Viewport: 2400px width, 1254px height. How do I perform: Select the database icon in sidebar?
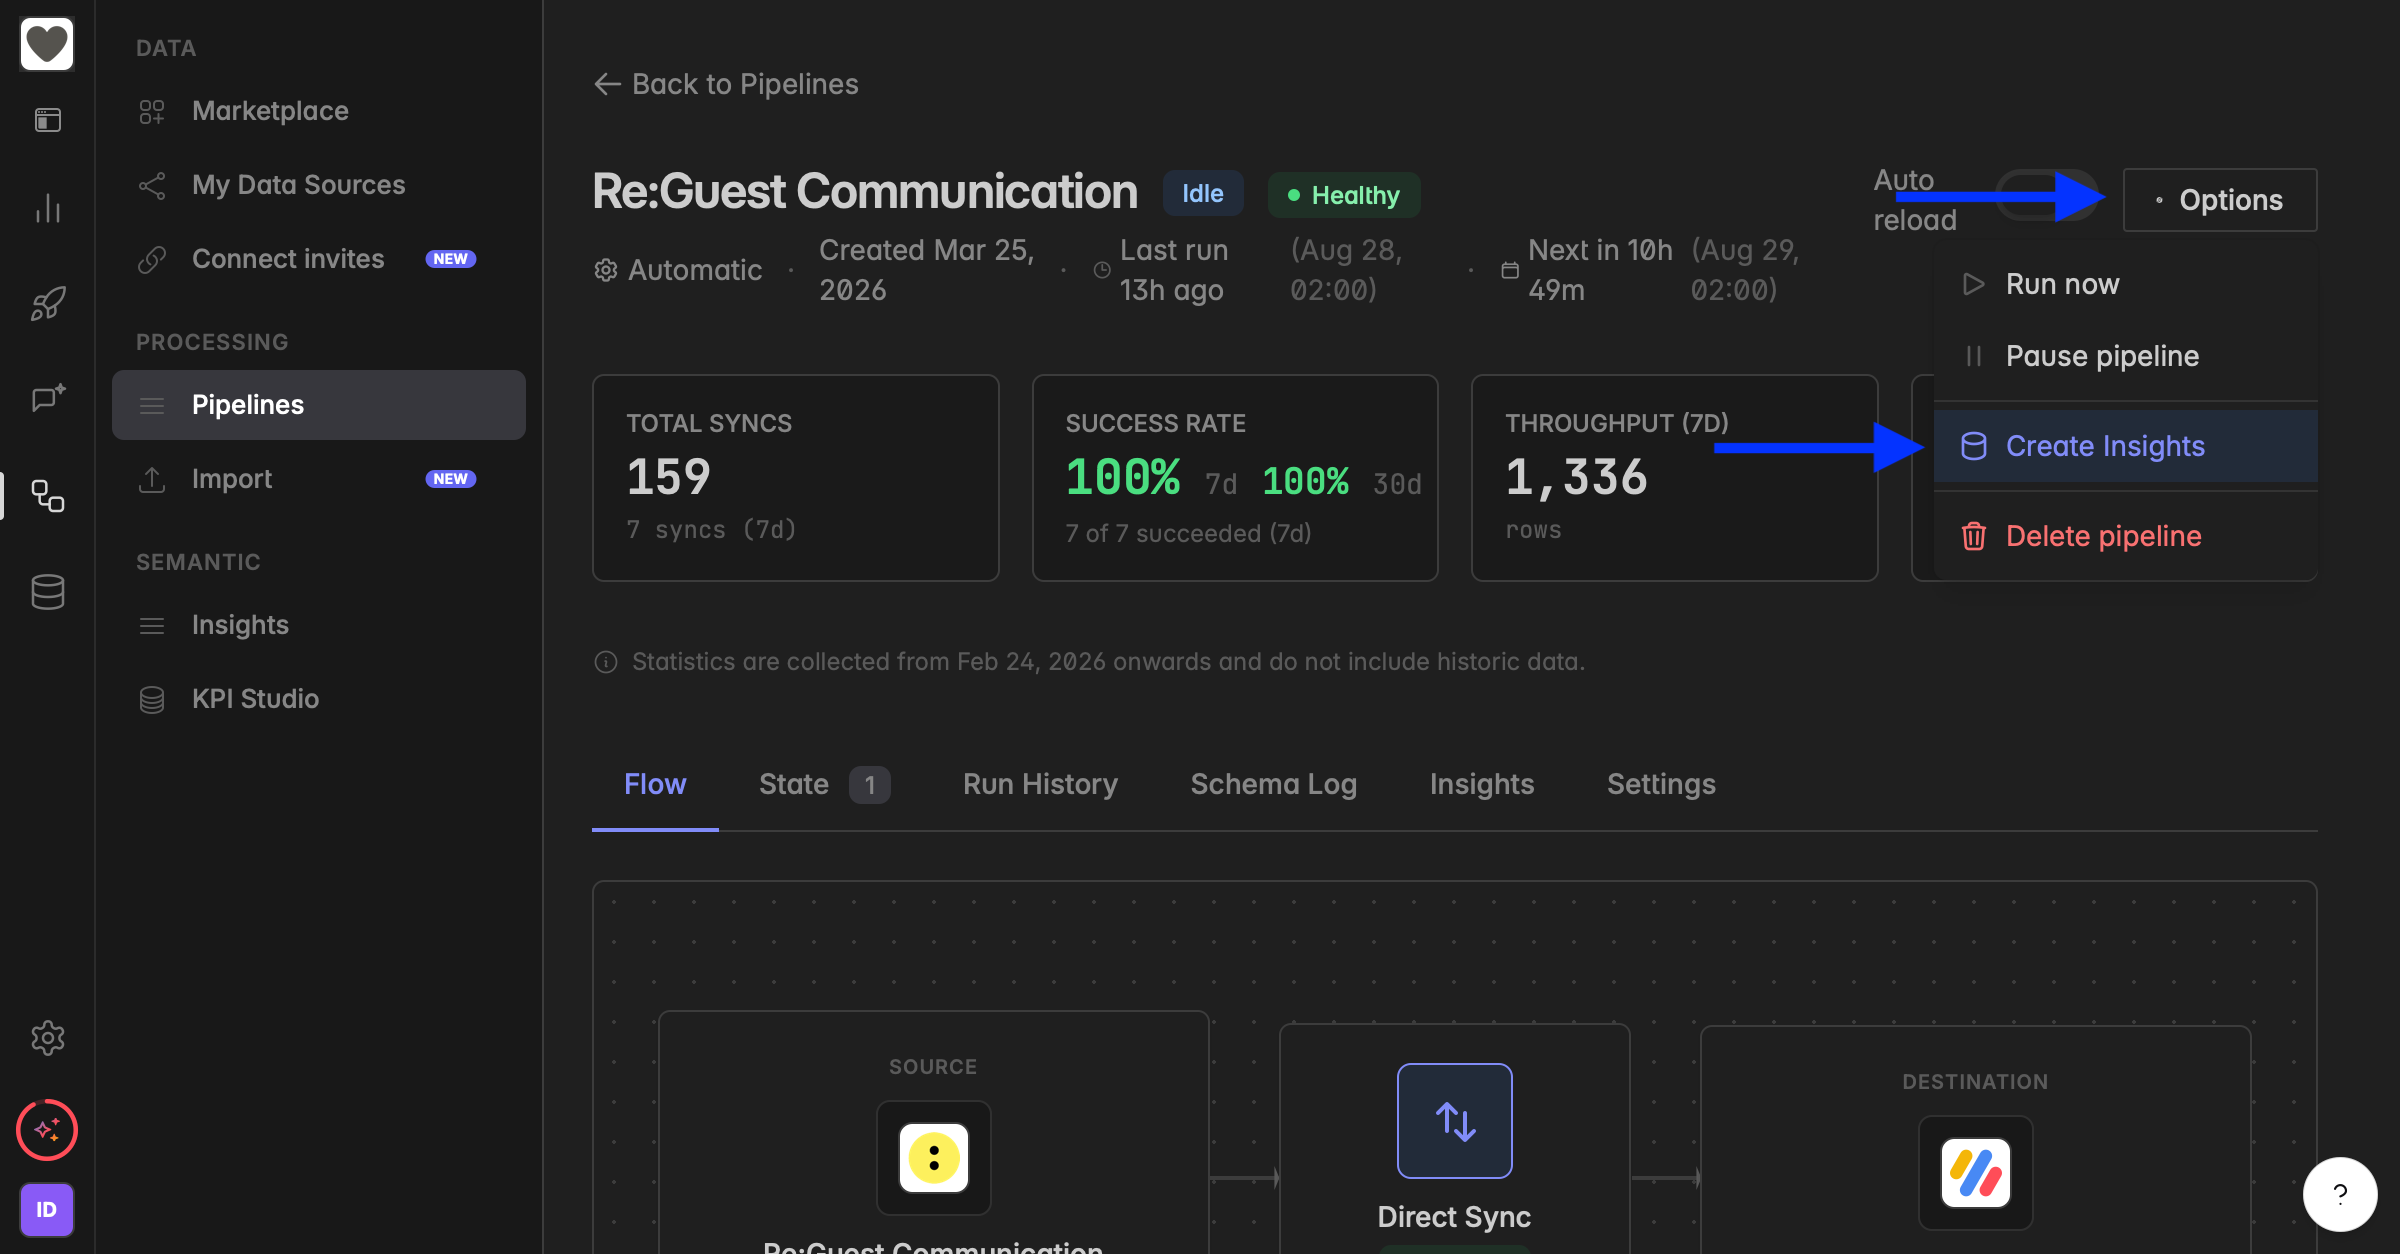(47, 592)
